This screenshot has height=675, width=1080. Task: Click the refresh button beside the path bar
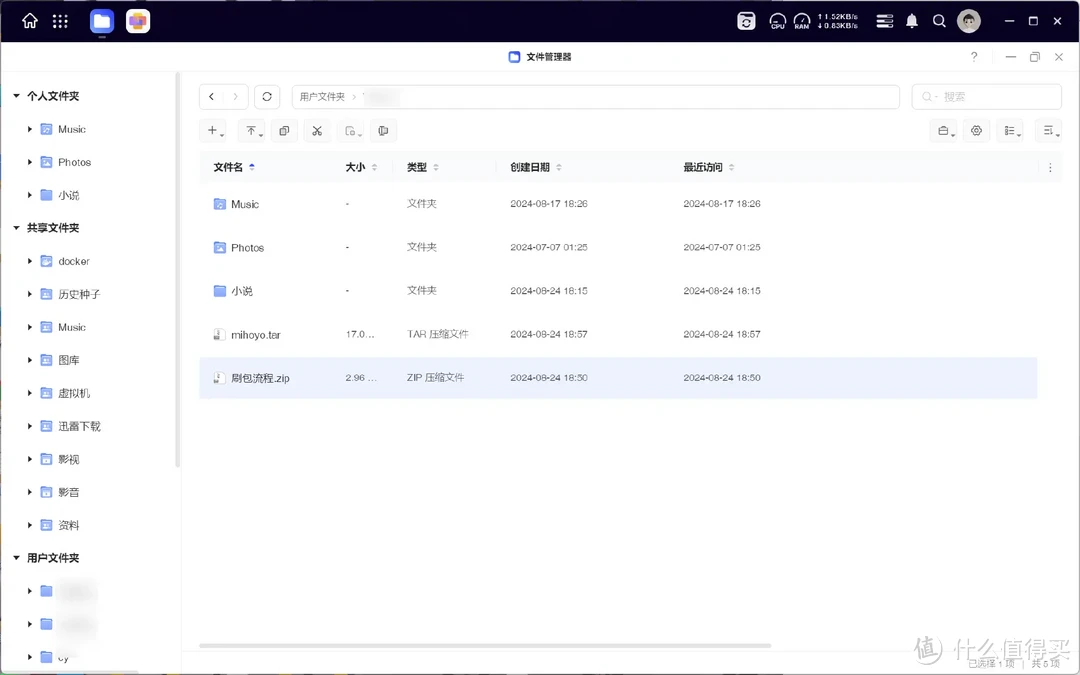coord(266,97)
